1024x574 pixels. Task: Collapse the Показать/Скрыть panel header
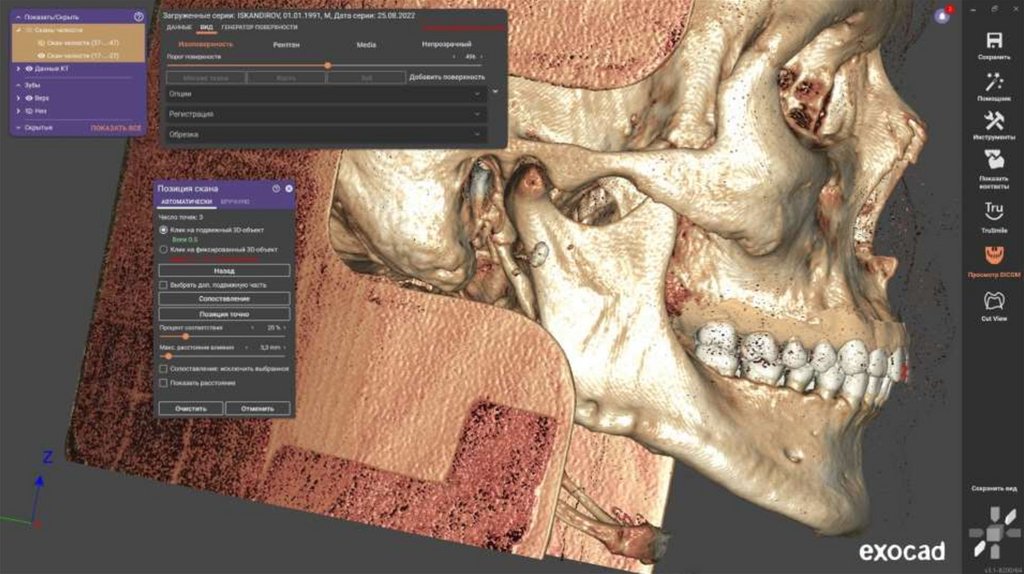pyautogui.click(x=18, y=17)
